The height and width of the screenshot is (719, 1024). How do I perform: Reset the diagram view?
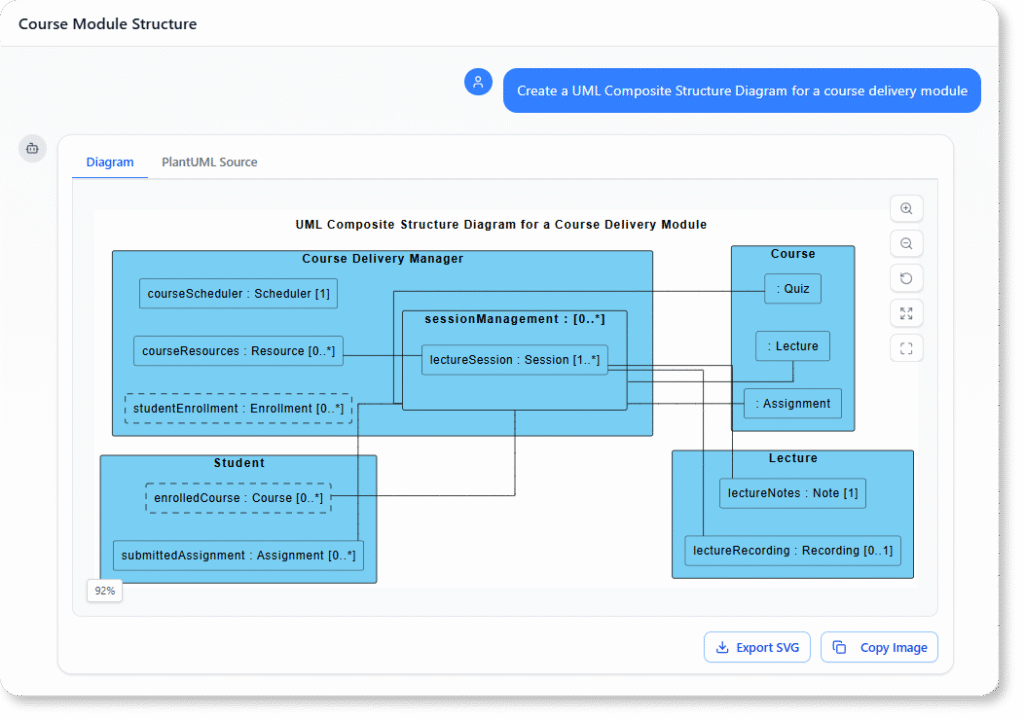tap(906, 278)
